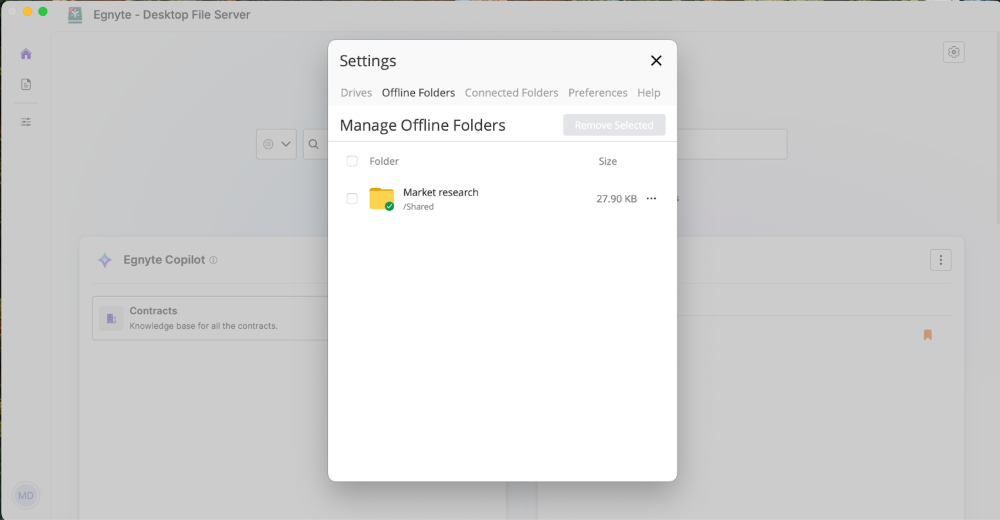Open the sliders filter icon in sidebar

click(26, 121)
